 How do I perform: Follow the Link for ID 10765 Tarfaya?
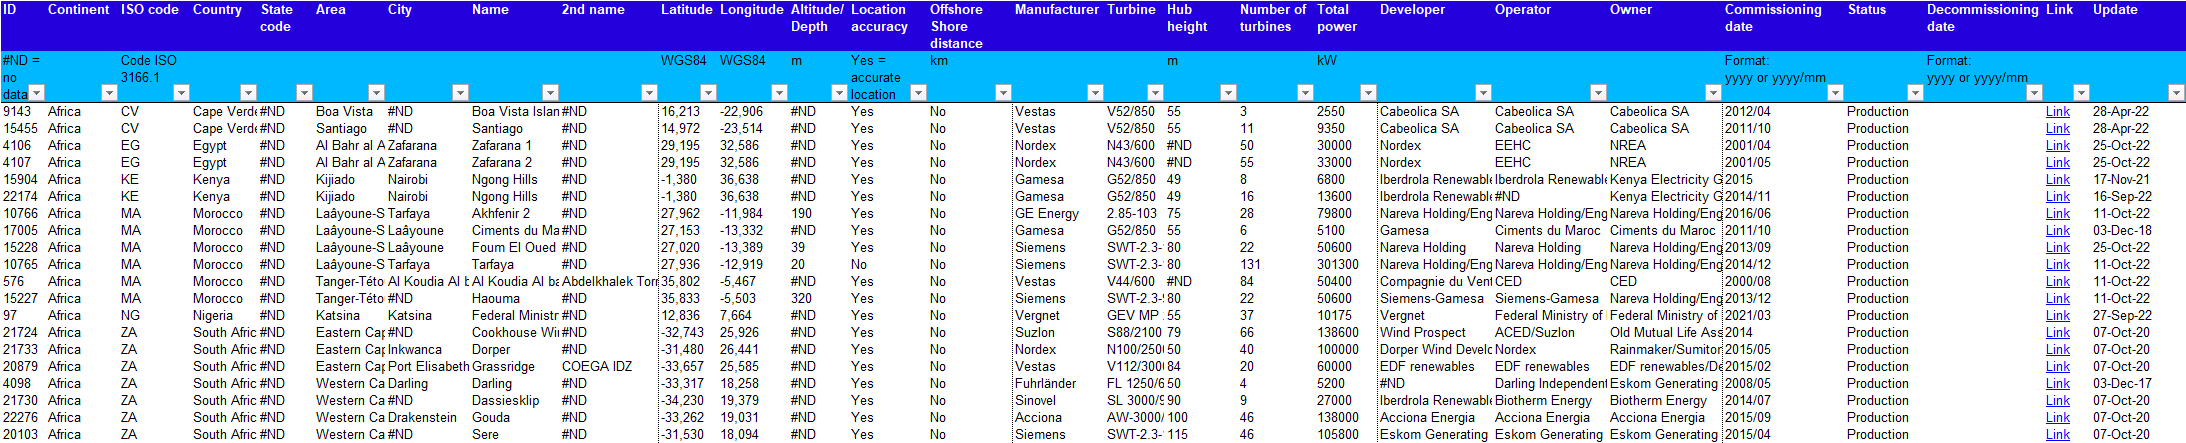pyautogui.click(x=2057, y=264)
